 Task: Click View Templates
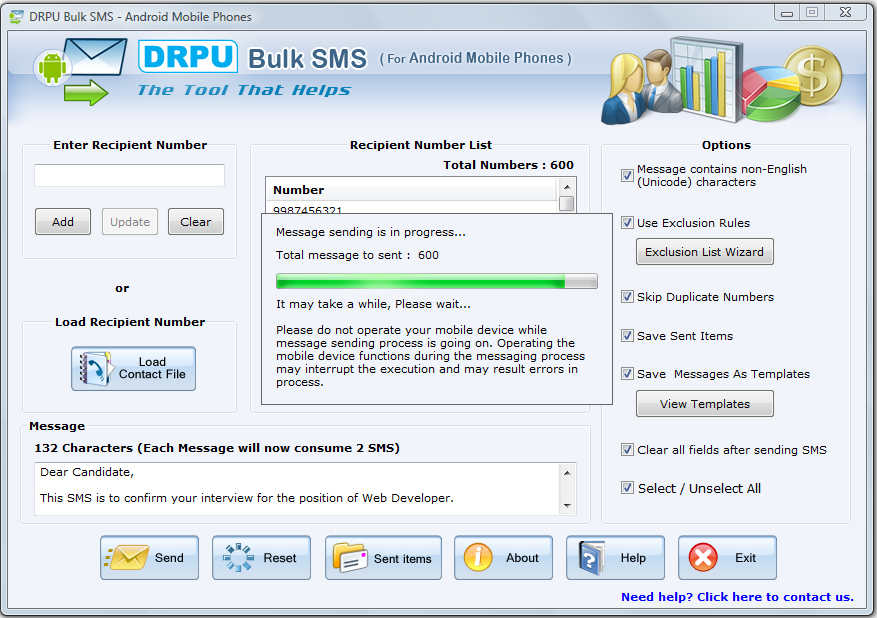point(704,403)
